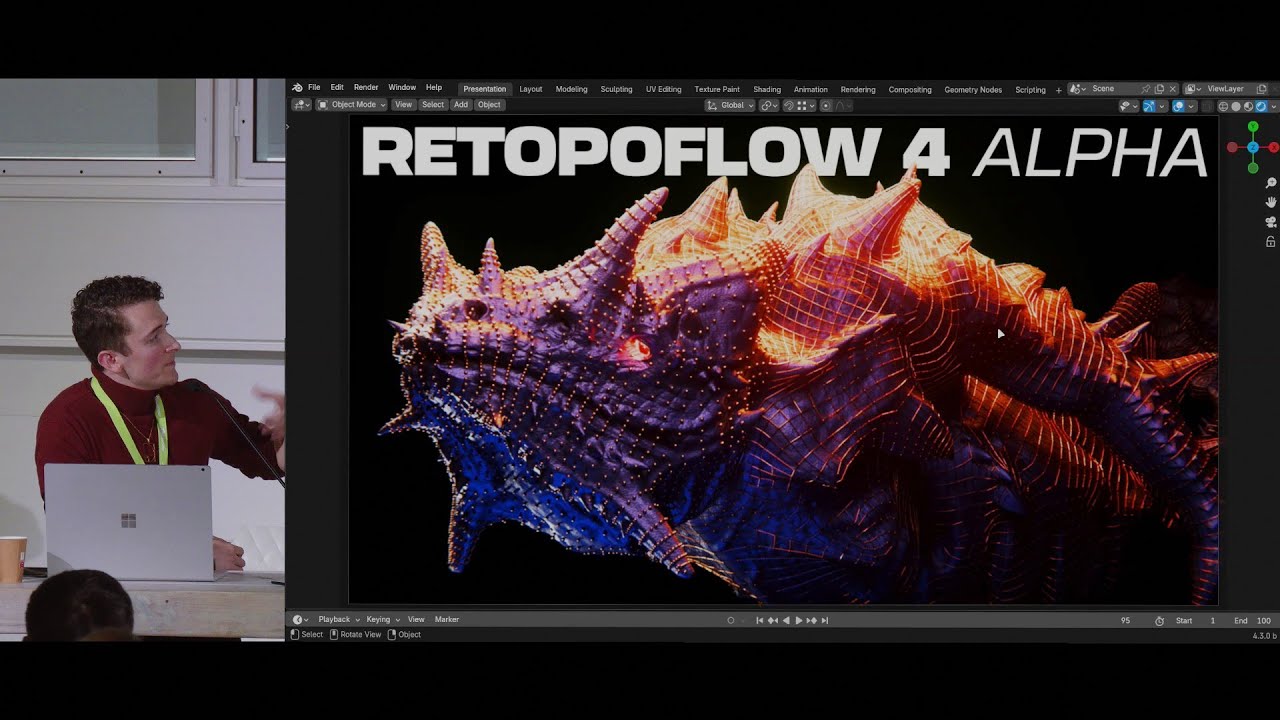Switch to the Animation workspace tab
1280x720 pixels.
811,89
